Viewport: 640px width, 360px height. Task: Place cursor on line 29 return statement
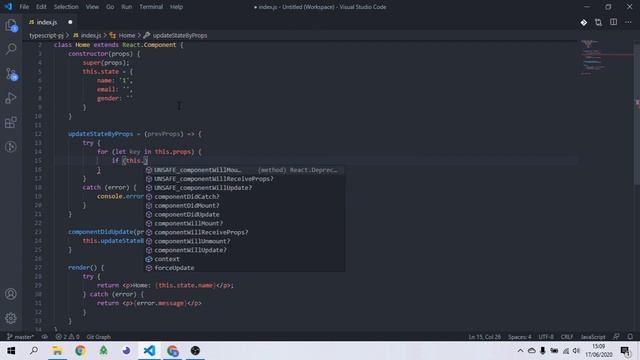click(165, 285)
